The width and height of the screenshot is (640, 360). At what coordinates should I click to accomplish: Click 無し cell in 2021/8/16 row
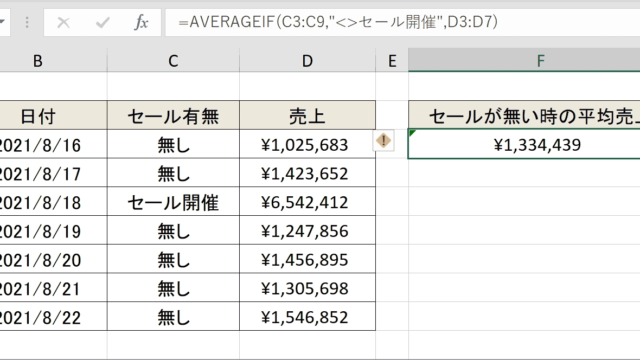(173, 144)
